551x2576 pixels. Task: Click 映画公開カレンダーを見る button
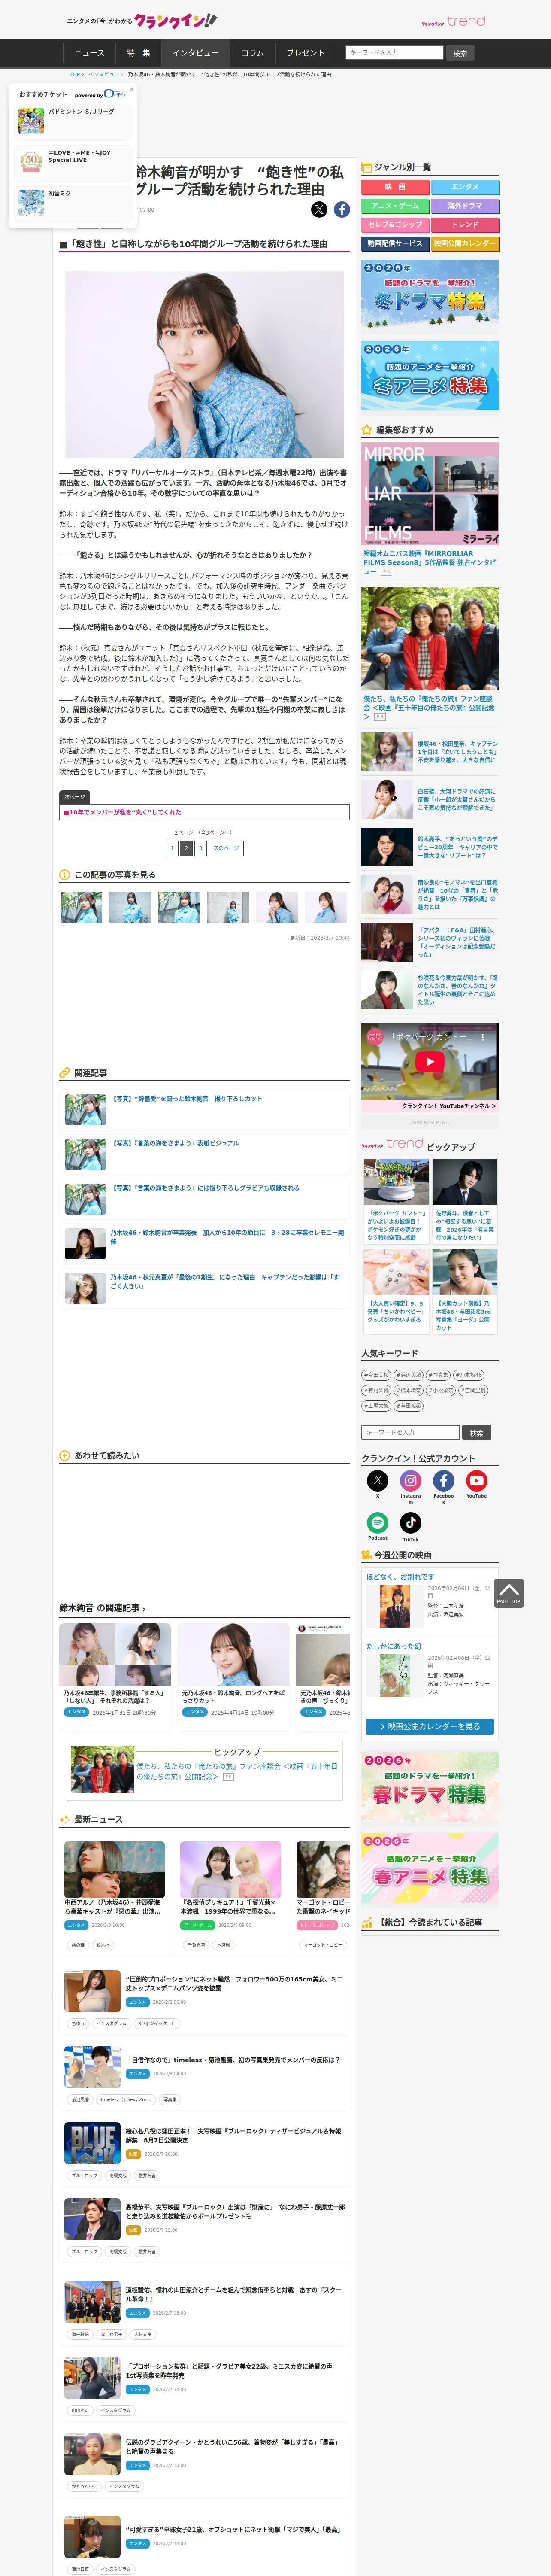click(430, 1726)
